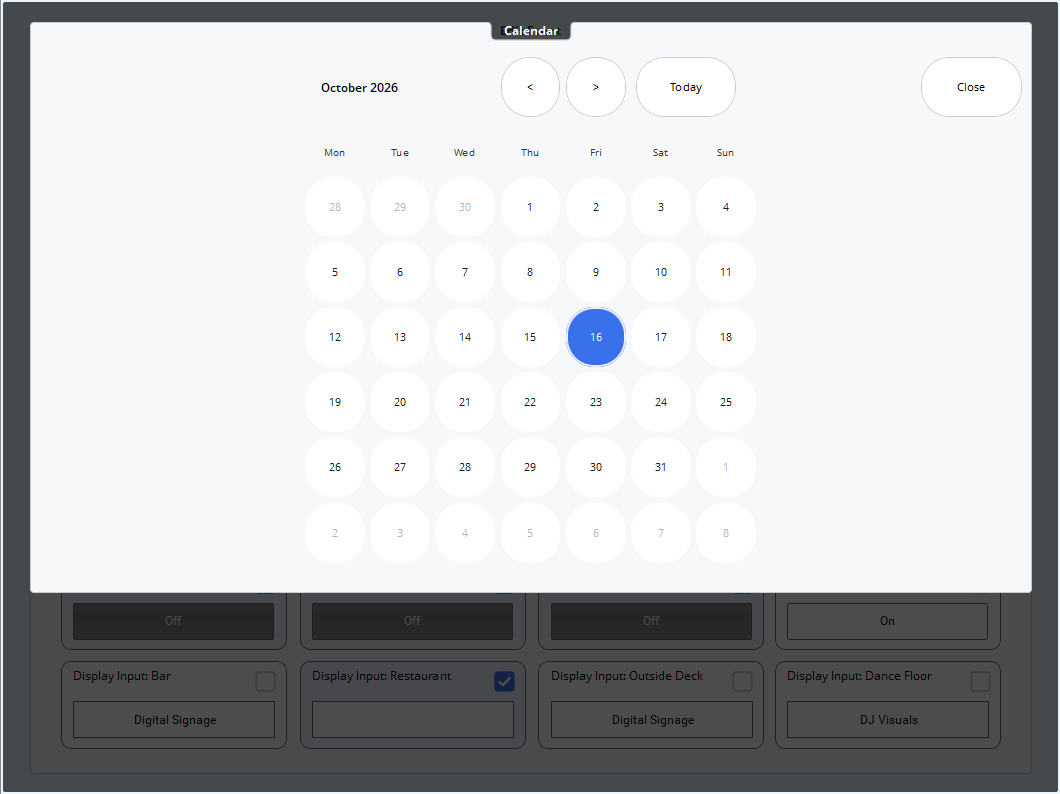Click the October 2026 month label

[359, 88]
